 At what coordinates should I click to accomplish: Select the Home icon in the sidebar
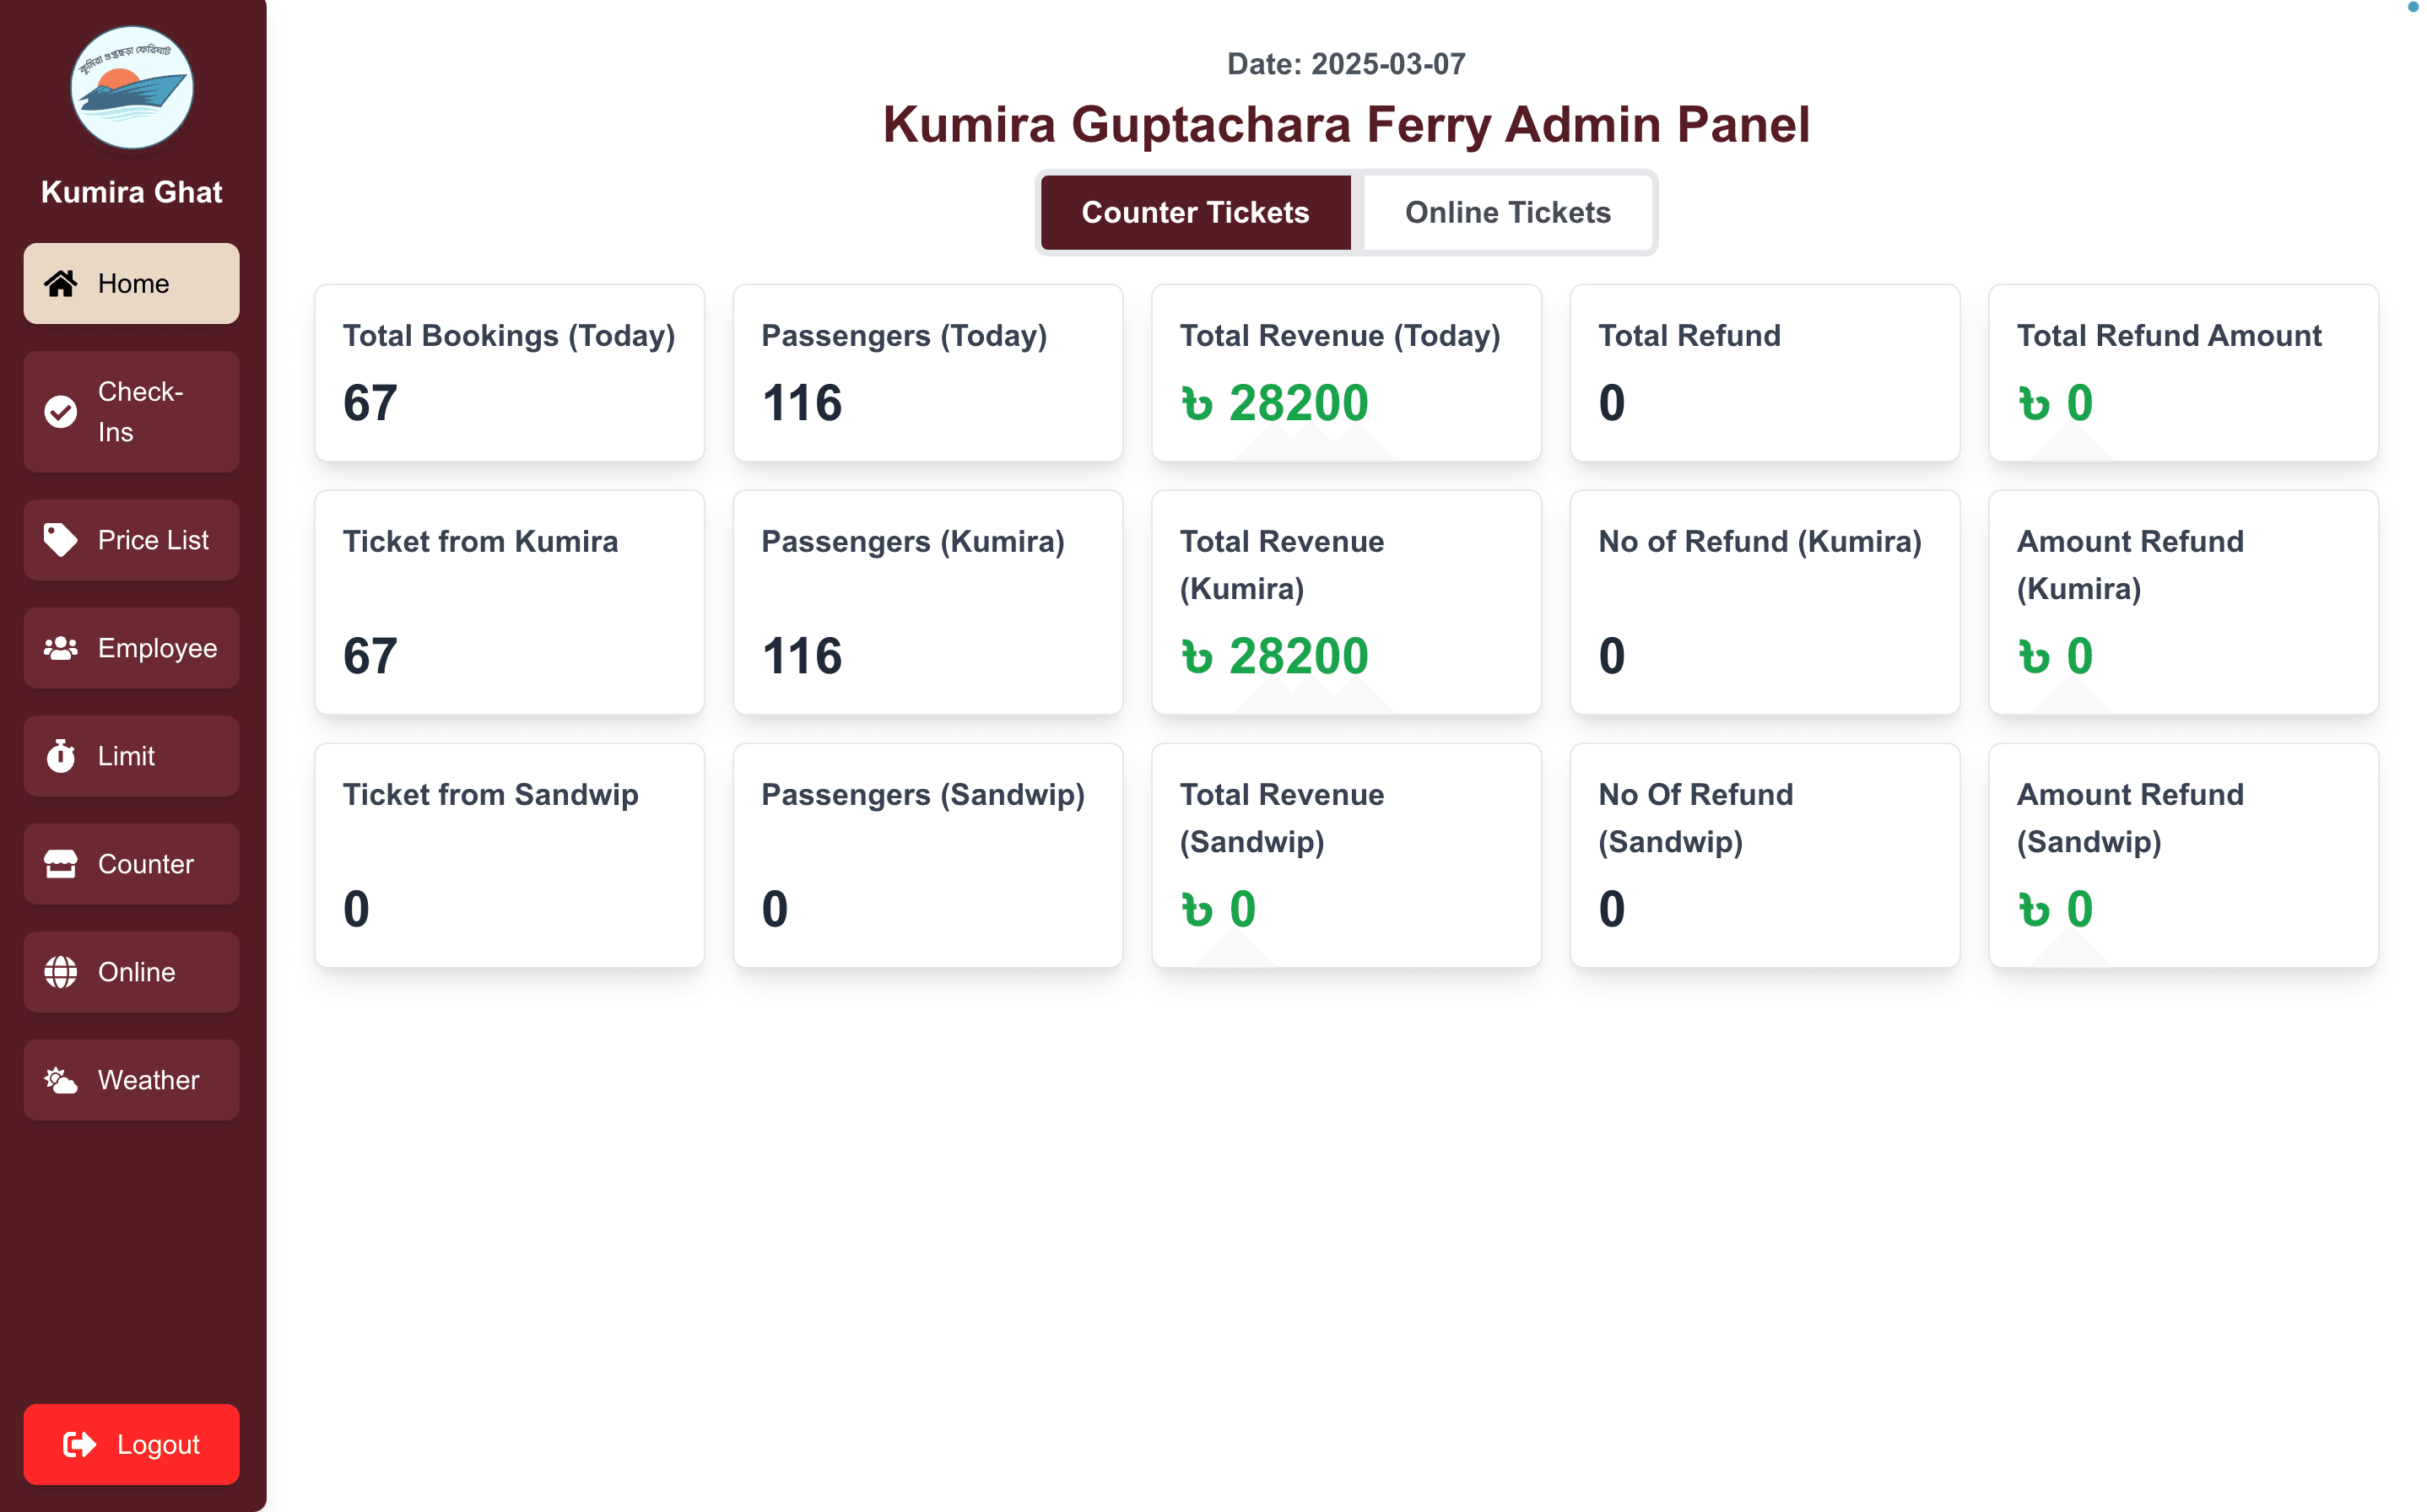coord(61,283)
